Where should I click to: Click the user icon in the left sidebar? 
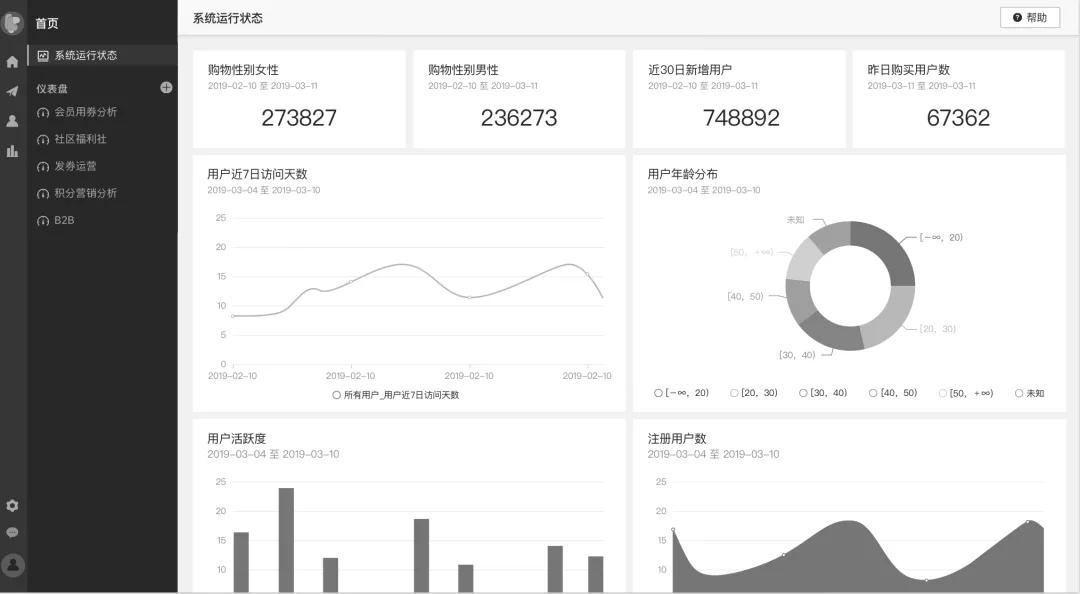pyautogui.click(x=11, y=120)
